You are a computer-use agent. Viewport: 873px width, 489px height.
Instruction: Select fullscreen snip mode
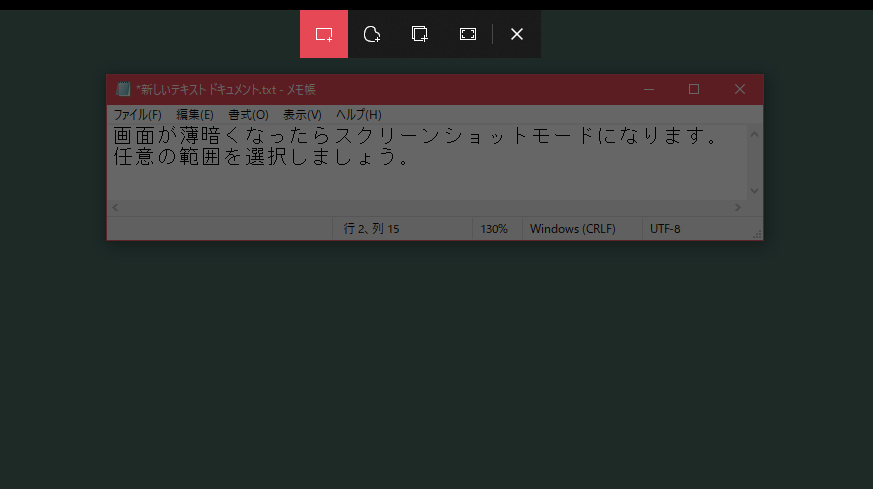468,34
